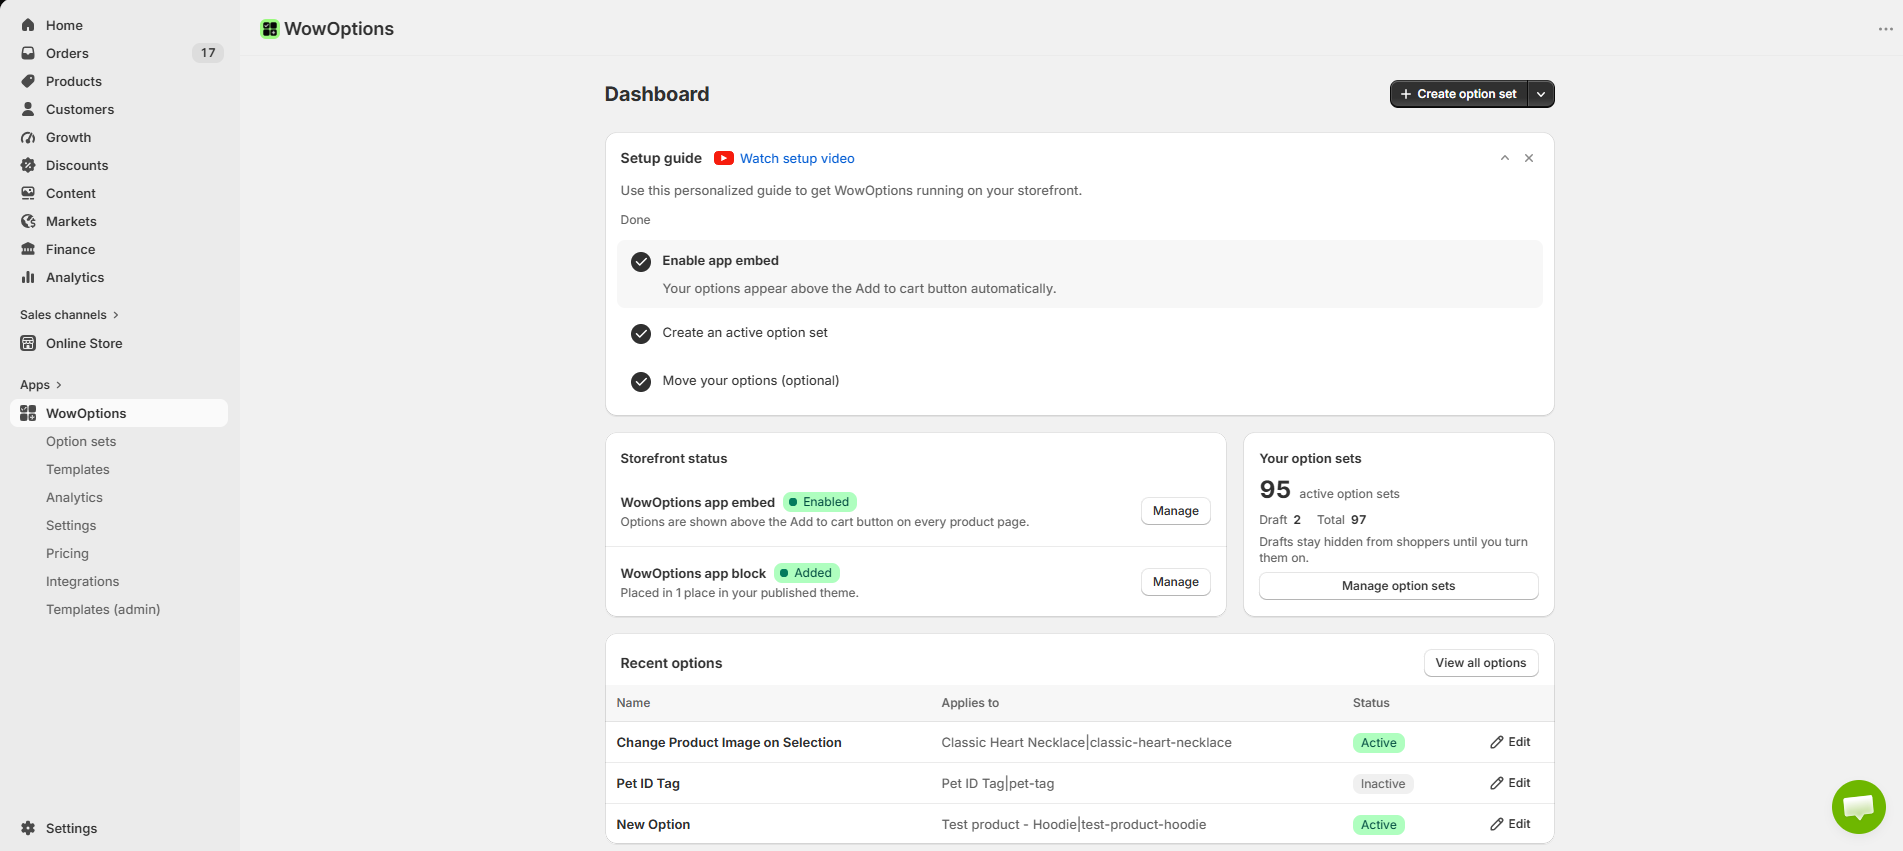
Task: Click the Discounts badge icon
Action: [28, 165]
